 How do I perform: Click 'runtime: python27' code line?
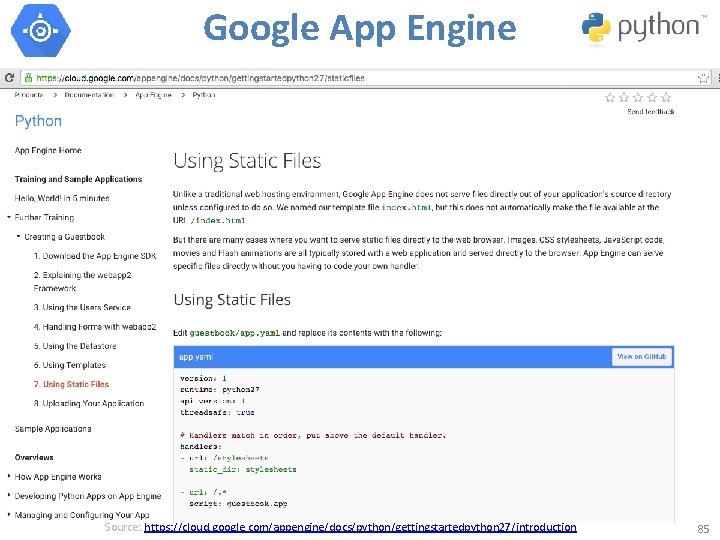[219, 389]
